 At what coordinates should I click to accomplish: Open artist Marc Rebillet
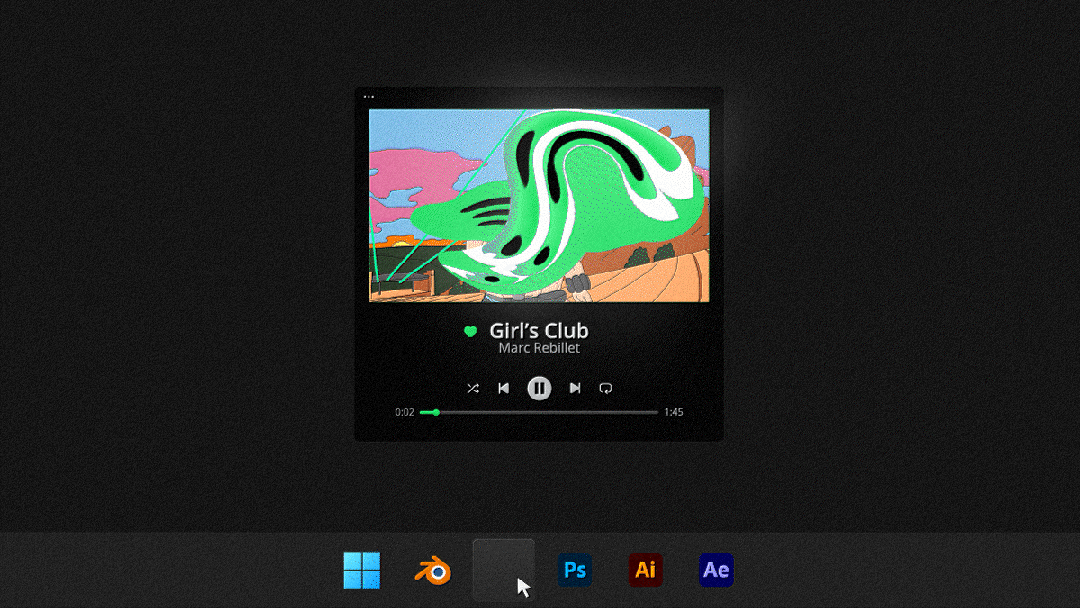[x=539, y=348]
